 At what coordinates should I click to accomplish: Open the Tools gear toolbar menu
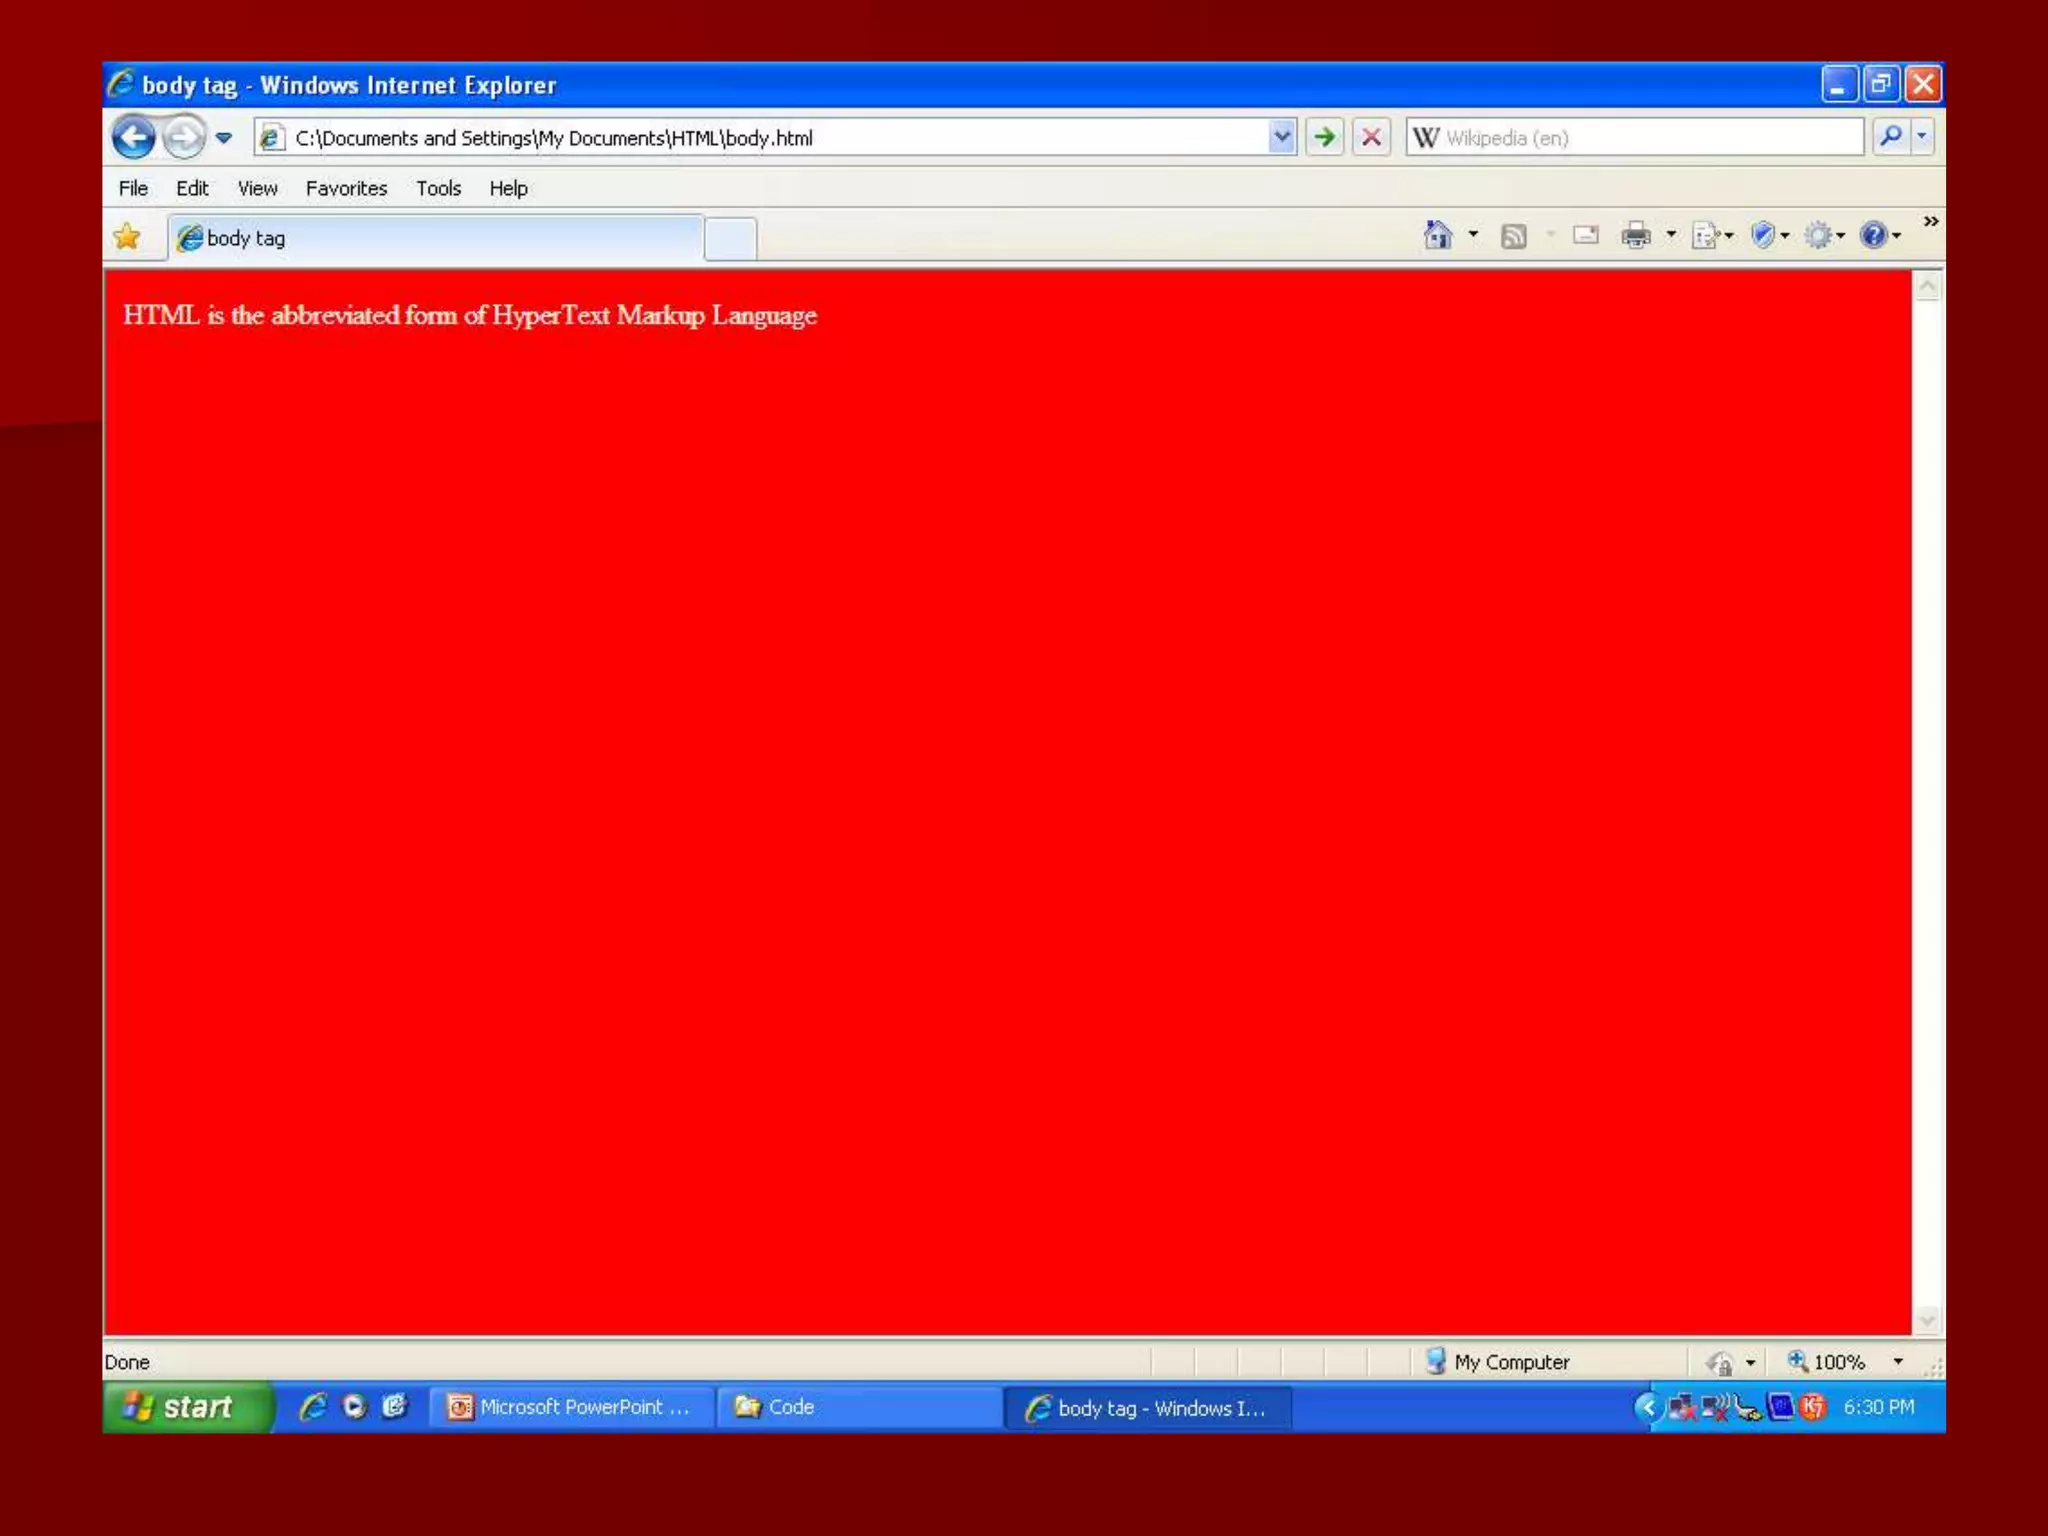click(x=1824, y=236)
